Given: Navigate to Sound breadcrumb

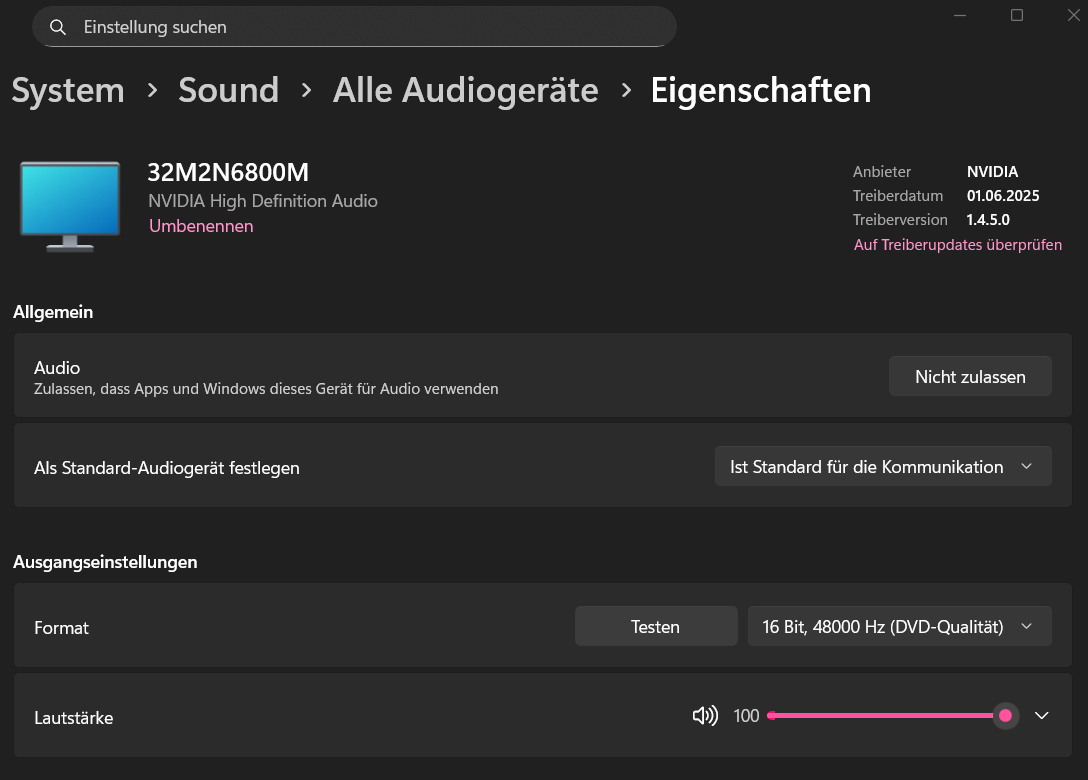Looking at the screenshot, I should 228,90.
